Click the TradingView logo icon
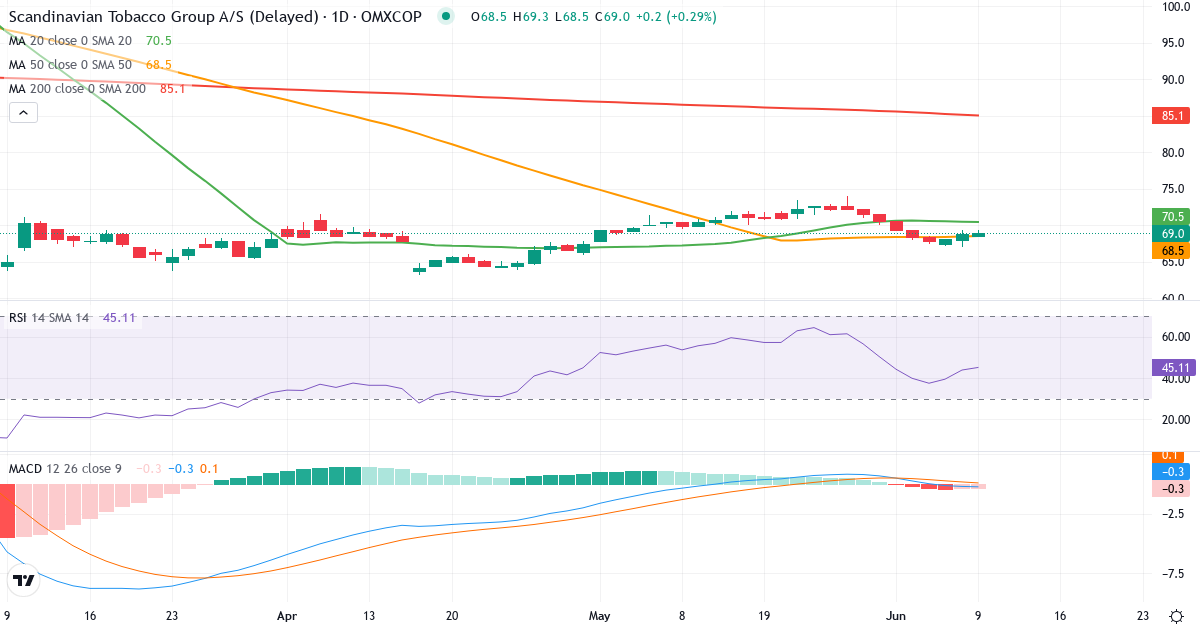The width and height of the screenshot is (1200, 630). point(24,580)
